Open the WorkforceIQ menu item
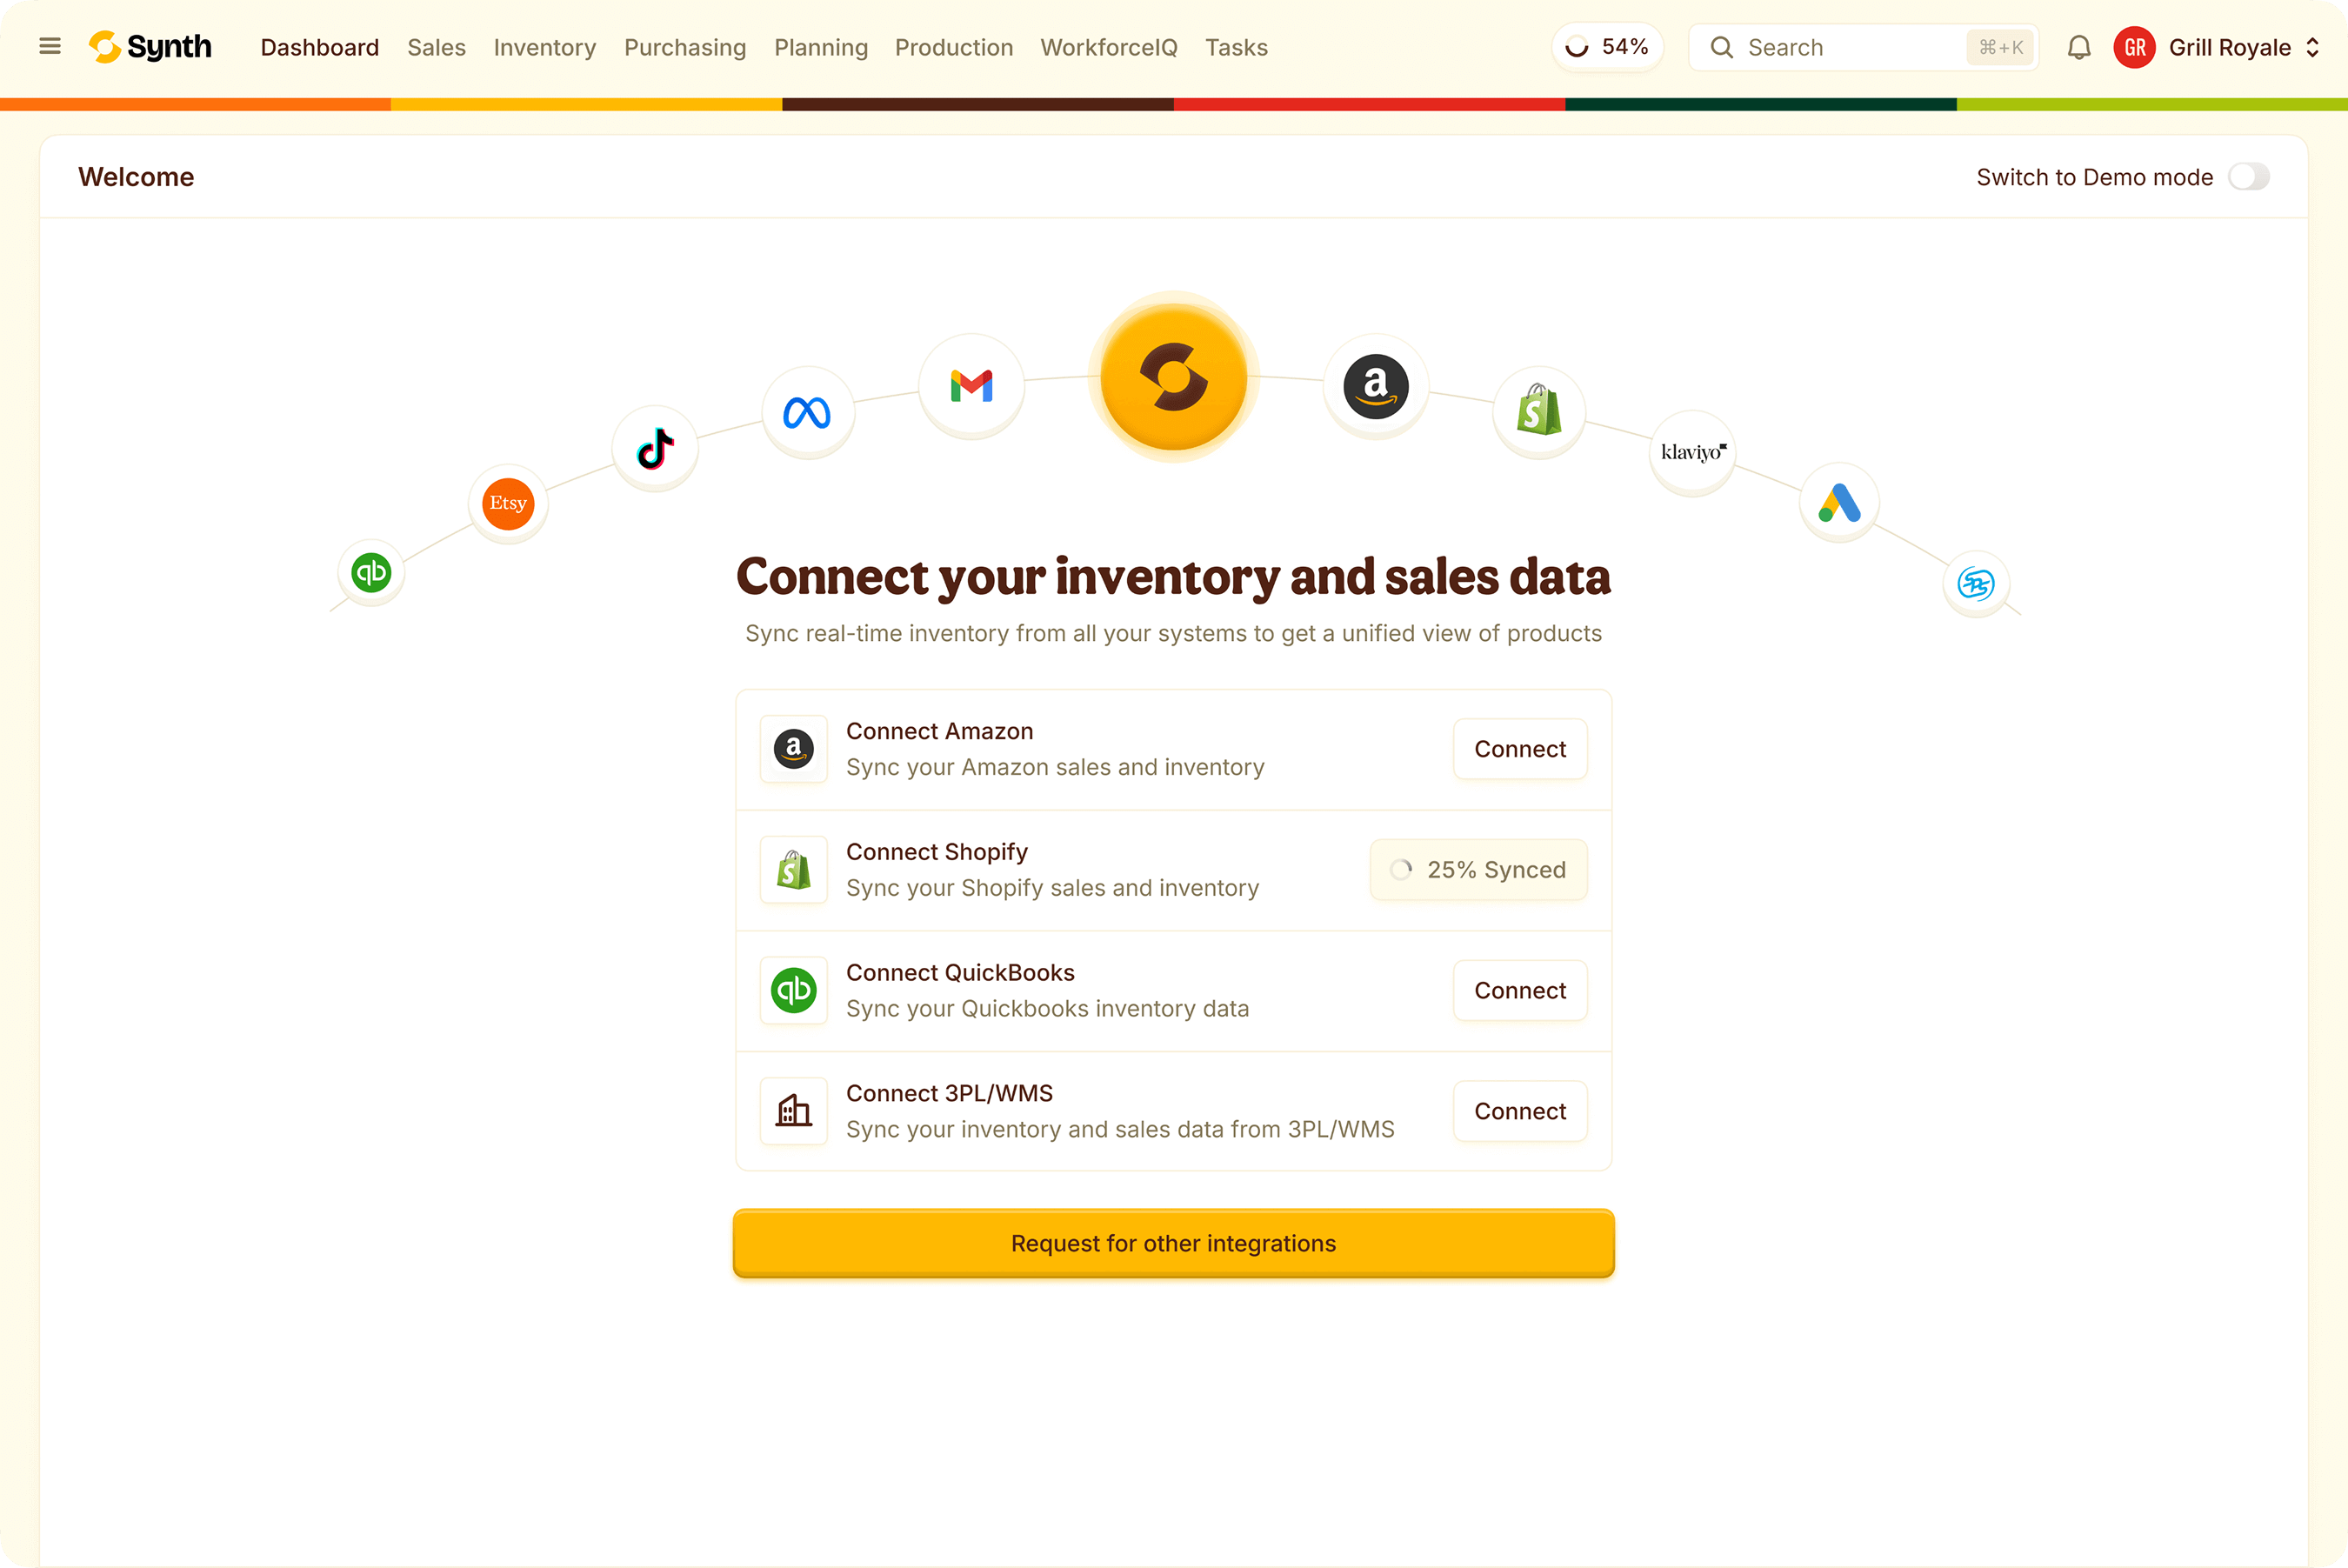Screen dimensions: 2348x1568 [x=1107, y=47]
